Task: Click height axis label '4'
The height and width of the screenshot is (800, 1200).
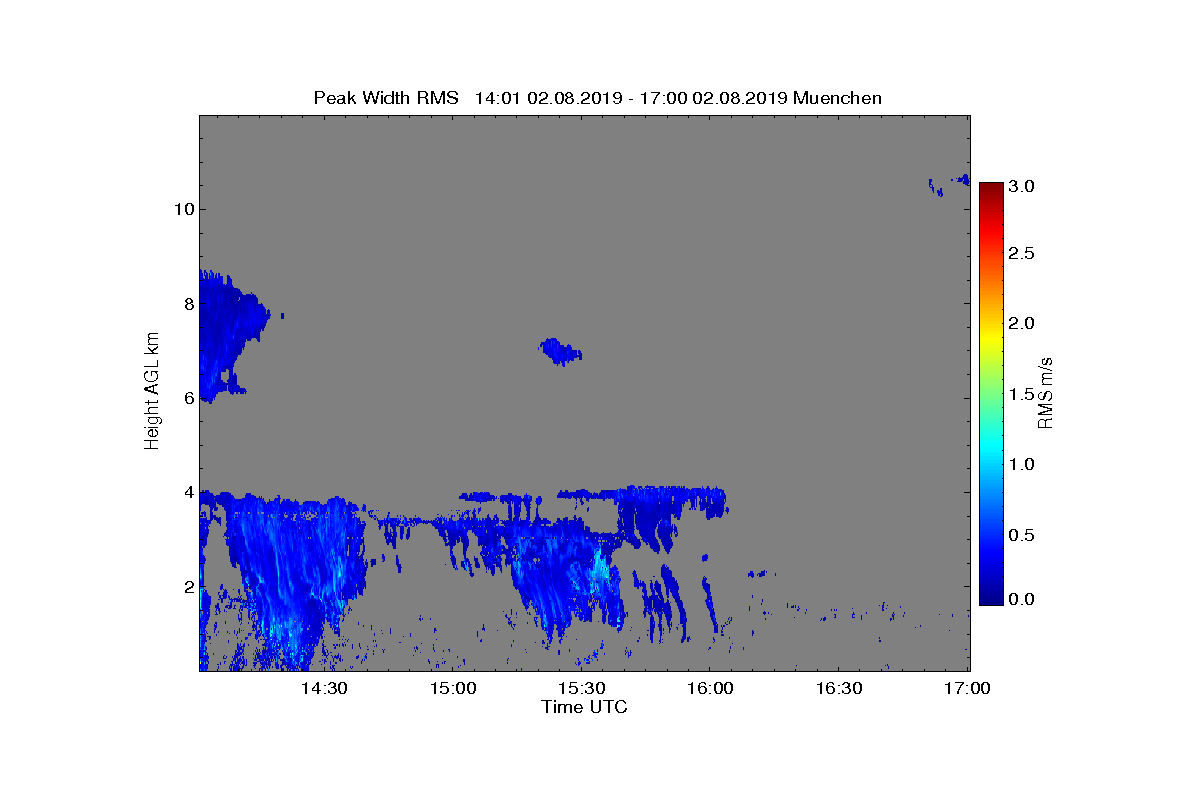Action: coord(189,492)
